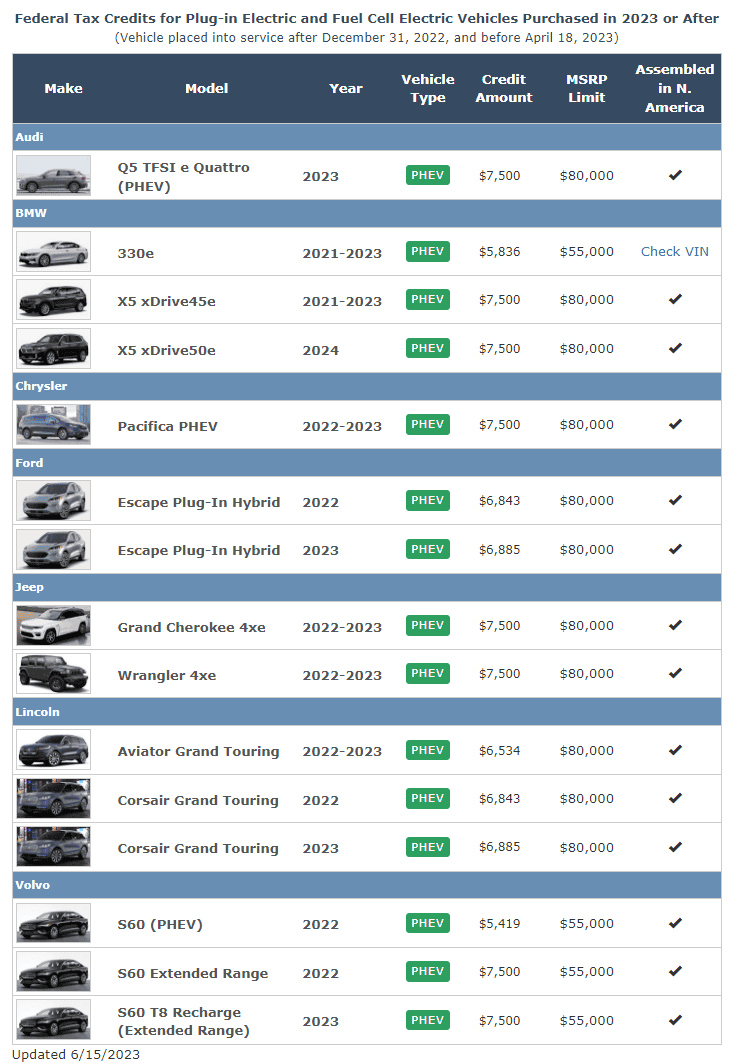Screen dimensions: 740x1064
Task: Click the PHEV badge in the X5 xDrive50e row
Action: pyautogui.click(x=427, y=349)
